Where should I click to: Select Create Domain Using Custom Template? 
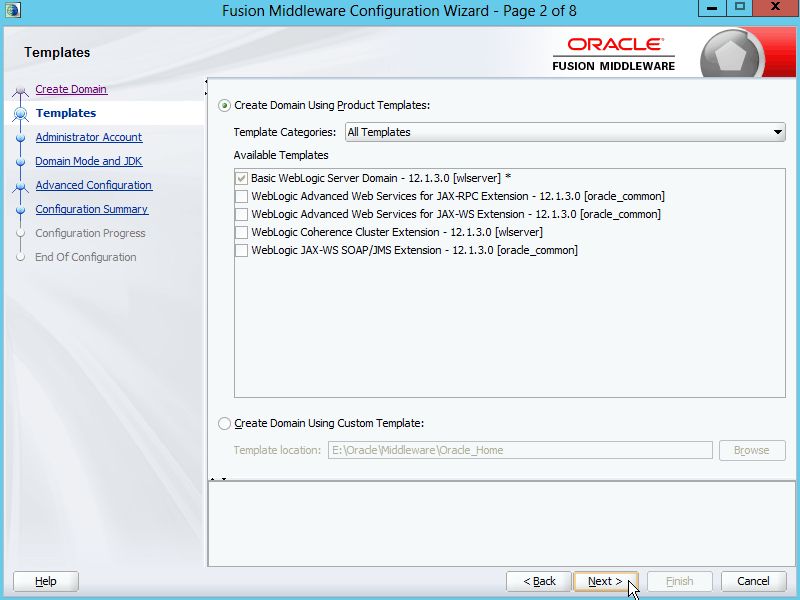tap(224, 423)
